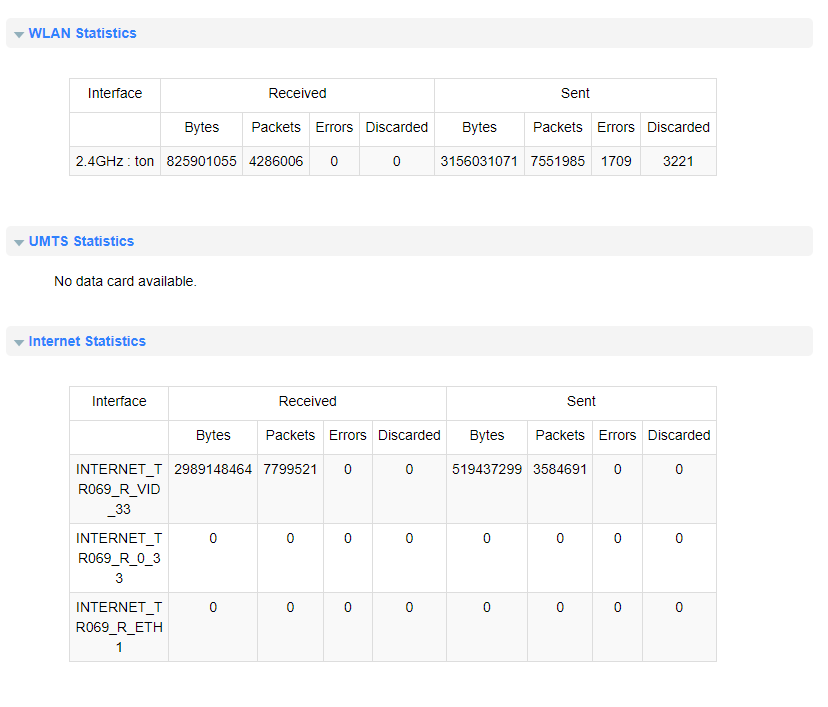Click WLAN table Received column header
828x707 pixels.
coord(297,93)
